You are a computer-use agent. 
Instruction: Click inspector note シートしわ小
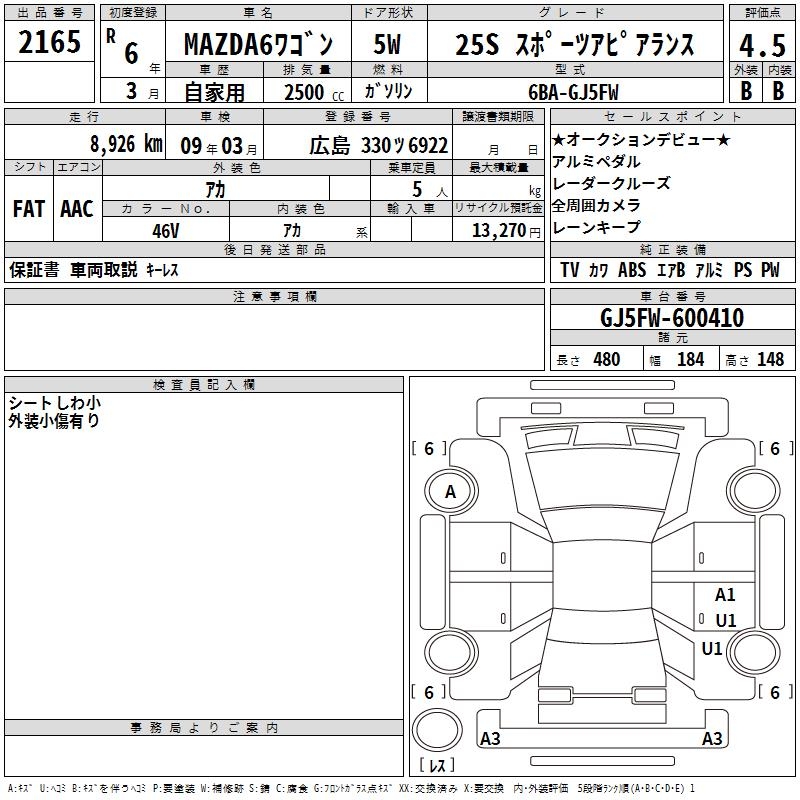pos(55,403)
